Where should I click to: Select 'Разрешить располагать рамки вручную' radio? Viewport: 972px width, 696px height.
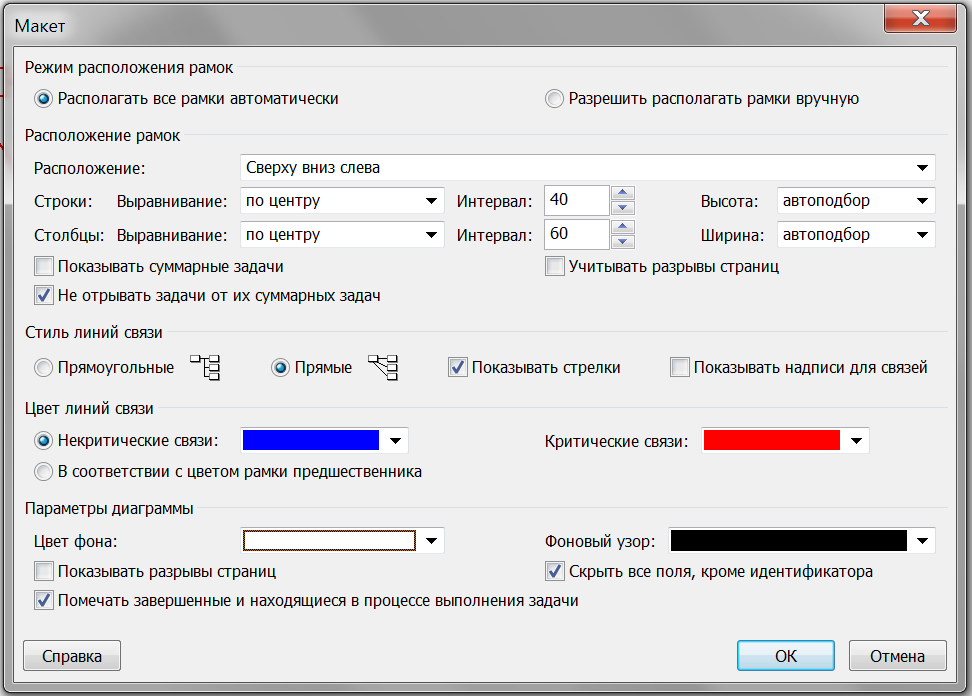click(554, 99)
